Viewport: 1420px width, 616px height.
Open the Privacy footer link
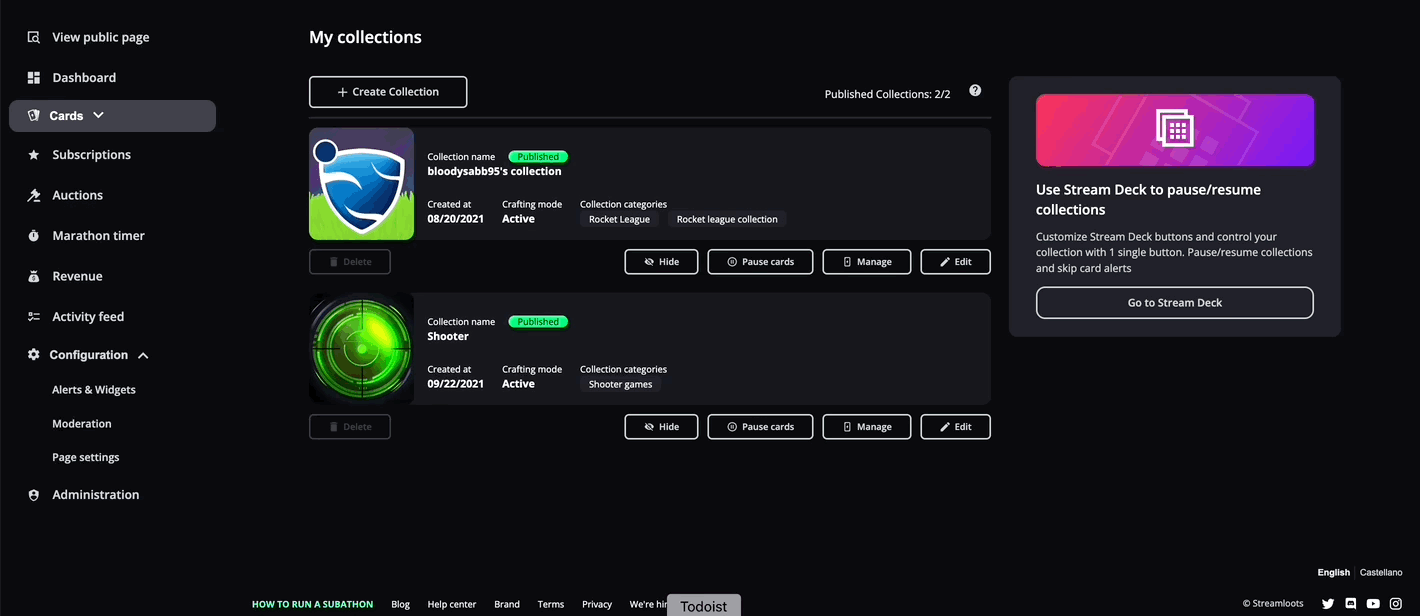597,604
